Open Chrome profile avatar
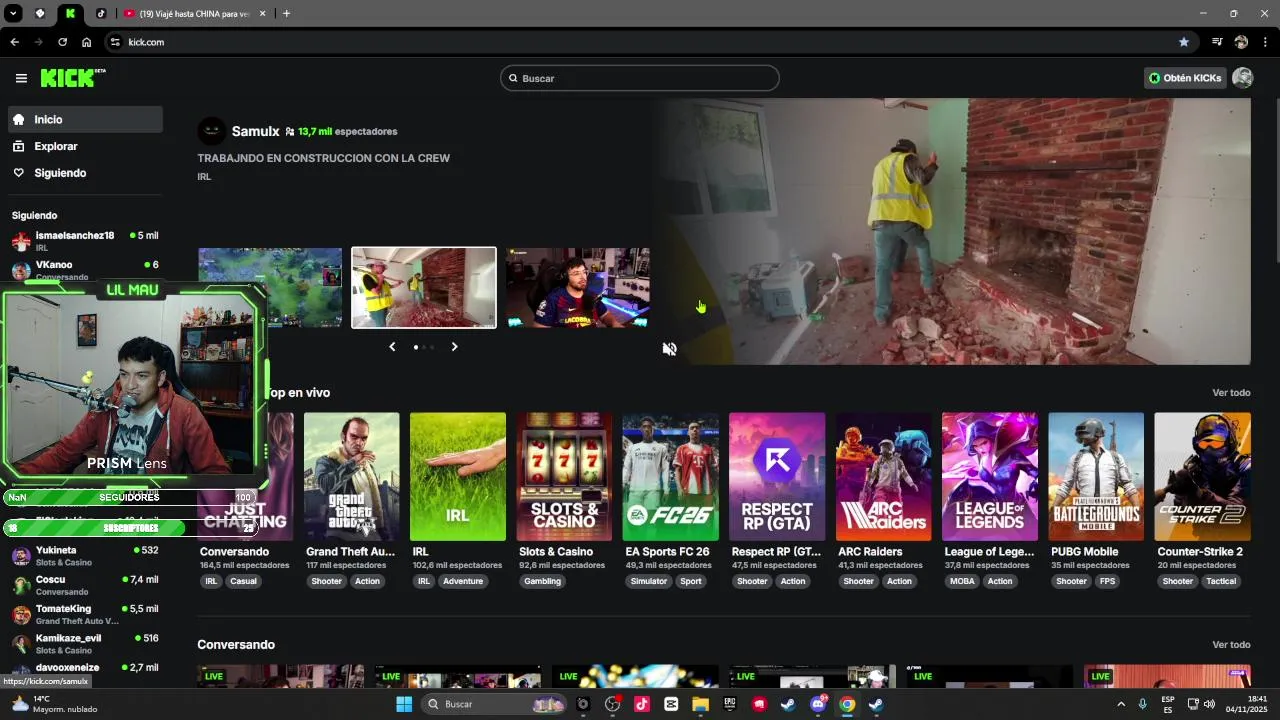Image resolution: width=1280 pixels, height=720 pixels. [1241, 42]
